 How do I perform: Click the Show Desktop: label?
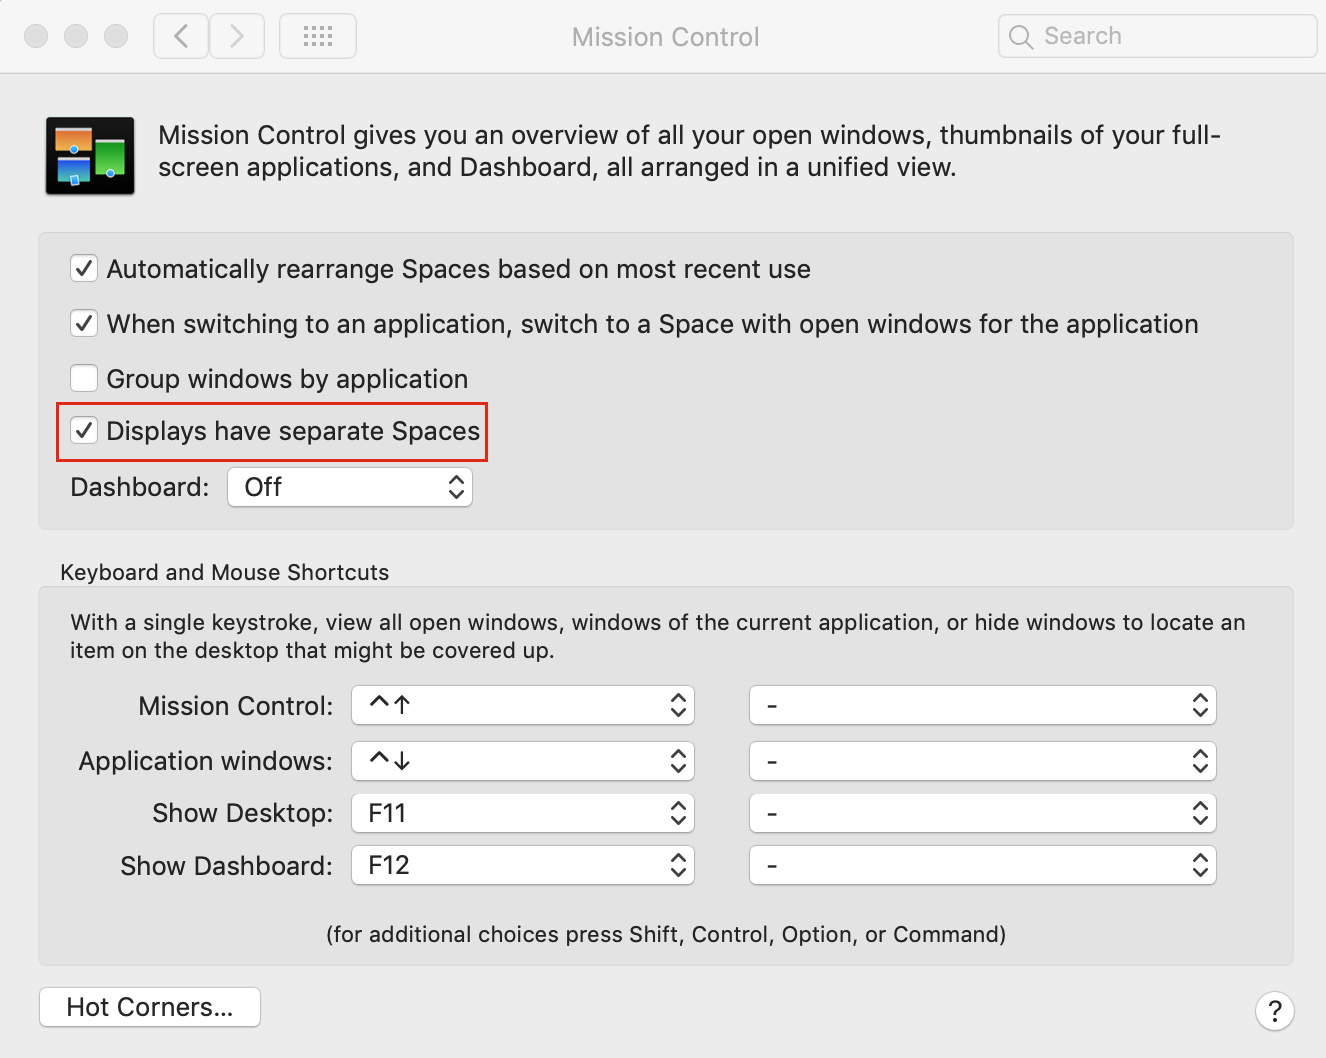coord(243,813)
